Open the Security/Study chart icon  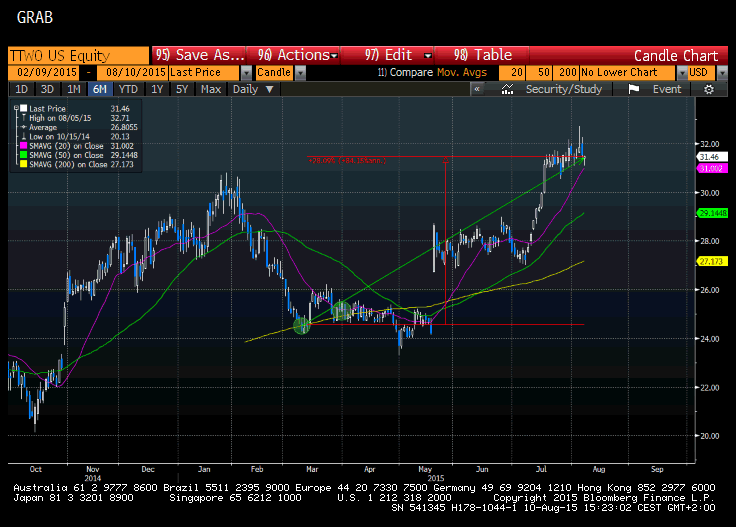tap(507, 89)
